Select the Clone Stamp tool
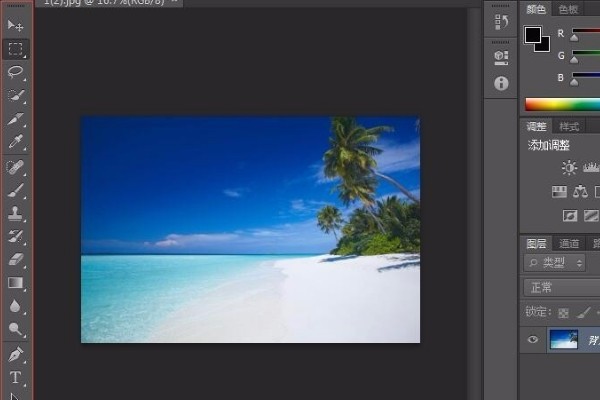The width and height of the screenshot is (600, 400). (x=15, y=214)
